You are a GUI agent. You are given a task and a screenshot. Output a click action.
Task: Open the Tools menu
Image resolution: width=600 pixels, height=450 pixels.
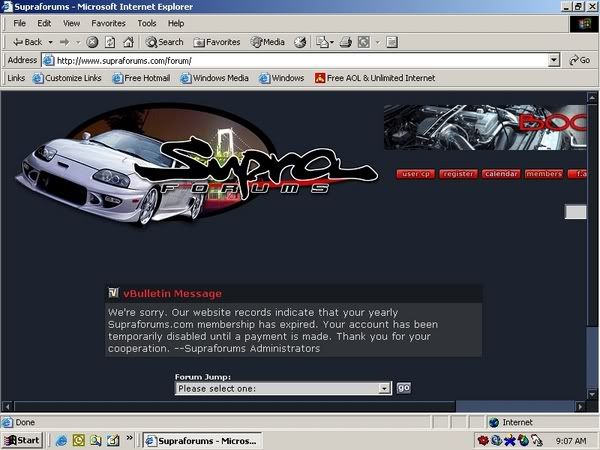tap(147, 23)
